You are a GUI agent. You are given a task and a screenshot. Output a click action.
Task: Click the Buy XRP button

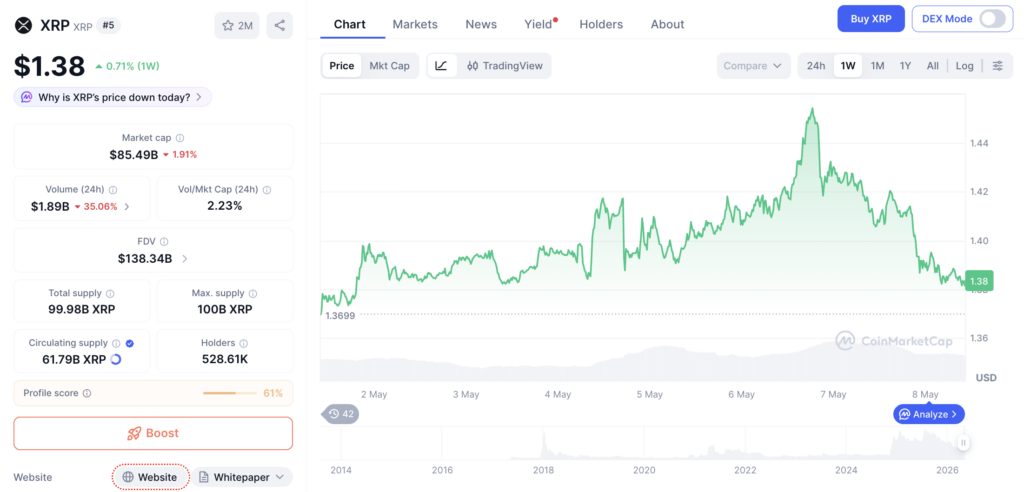click(x=871, y=19)
